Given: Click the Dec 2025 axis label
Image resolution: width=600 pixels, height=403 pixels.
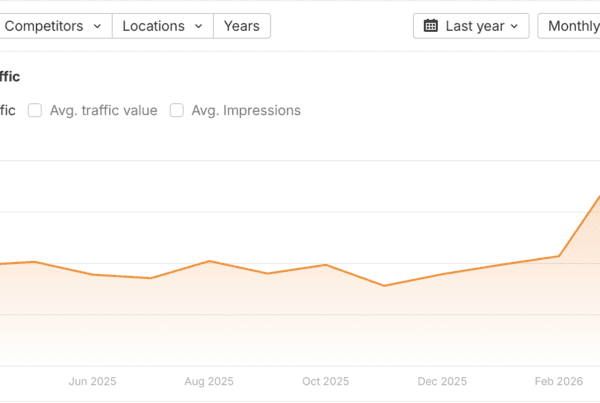Looking at the screenshot, I should 442,381.
